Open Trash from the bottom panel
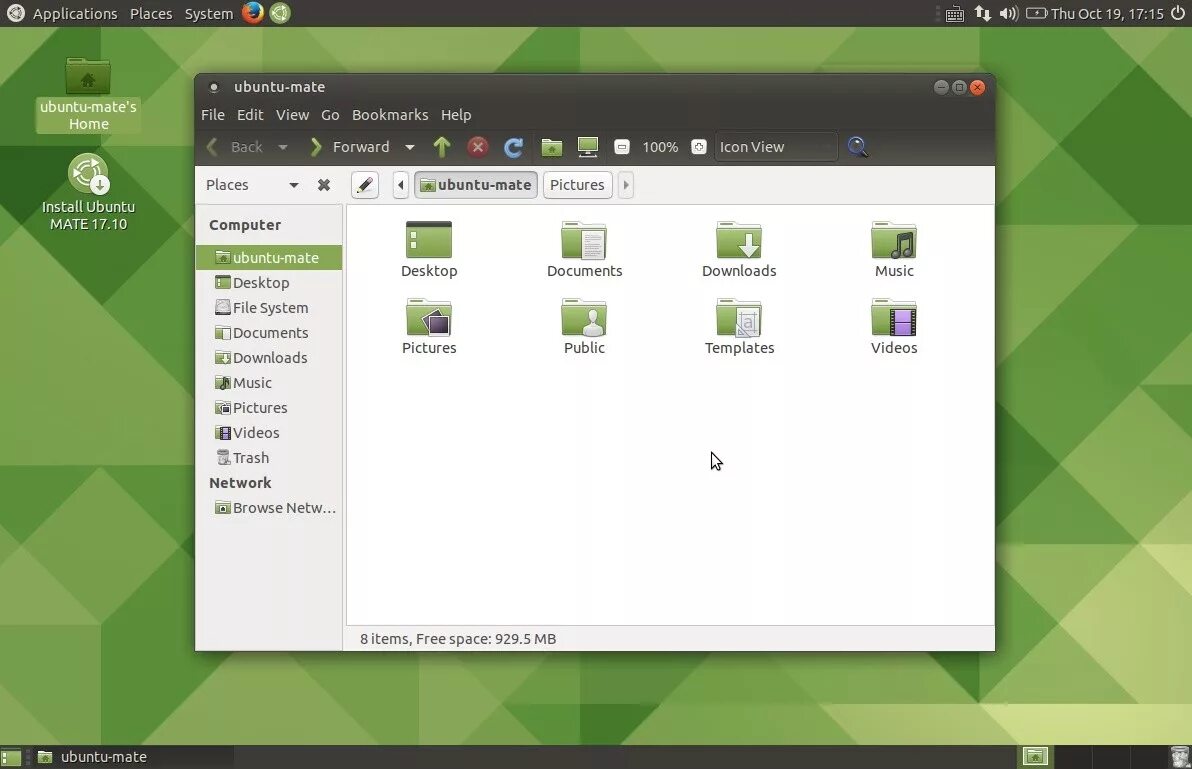 point(1179,757)
